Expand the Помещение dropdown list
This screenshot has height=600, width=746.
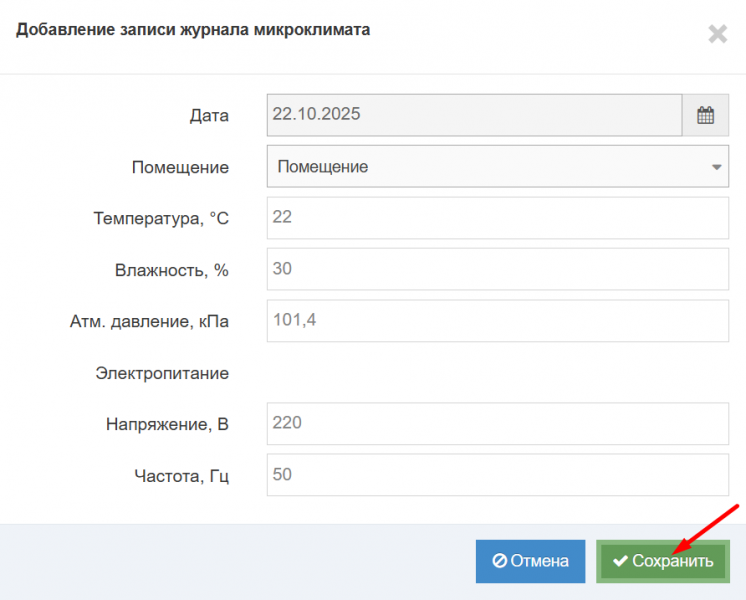click(490, 167)
